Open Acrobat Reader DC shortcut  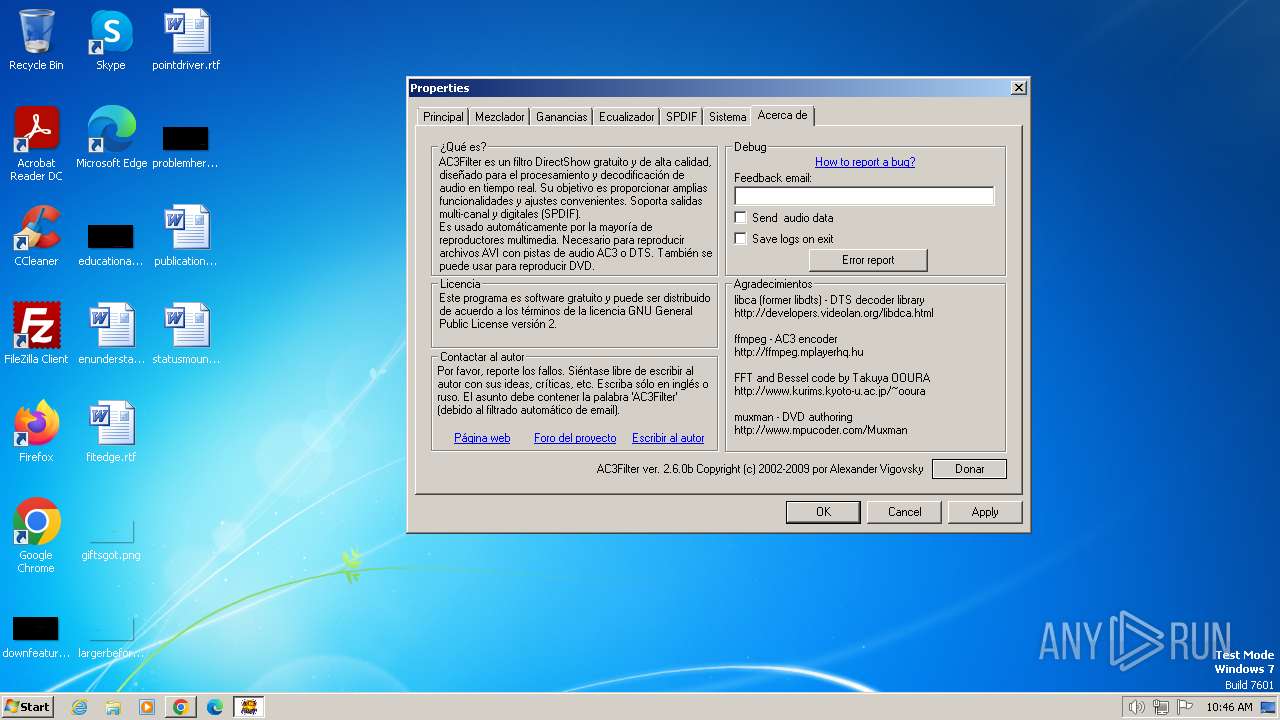(x=36, y=144)
